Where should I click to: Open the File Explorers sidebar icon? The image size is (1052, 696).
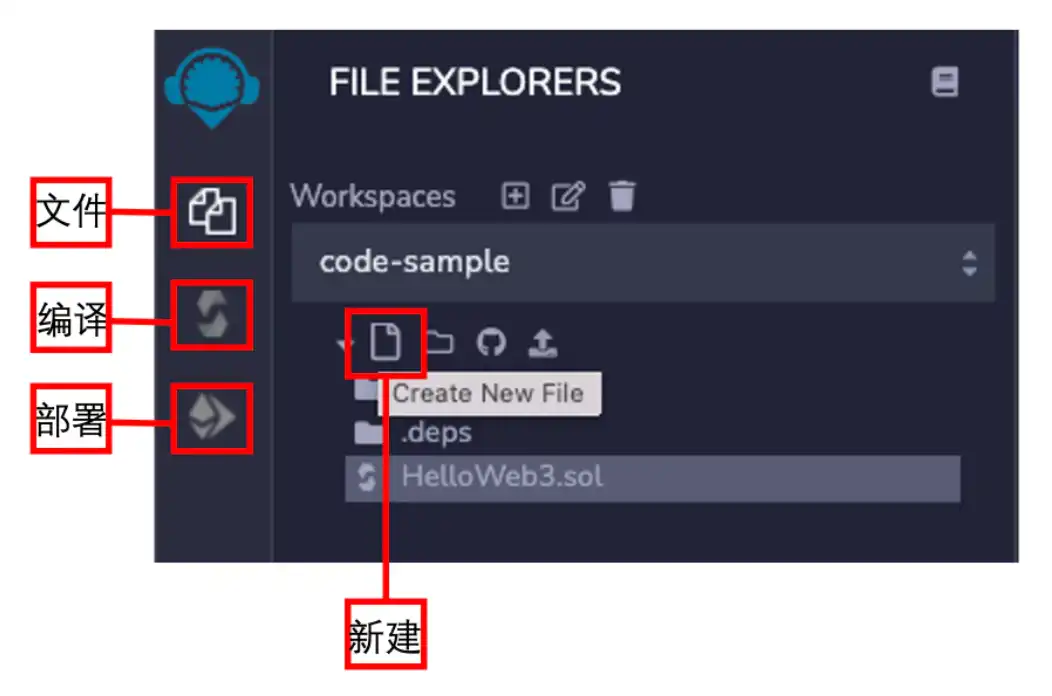212,211
